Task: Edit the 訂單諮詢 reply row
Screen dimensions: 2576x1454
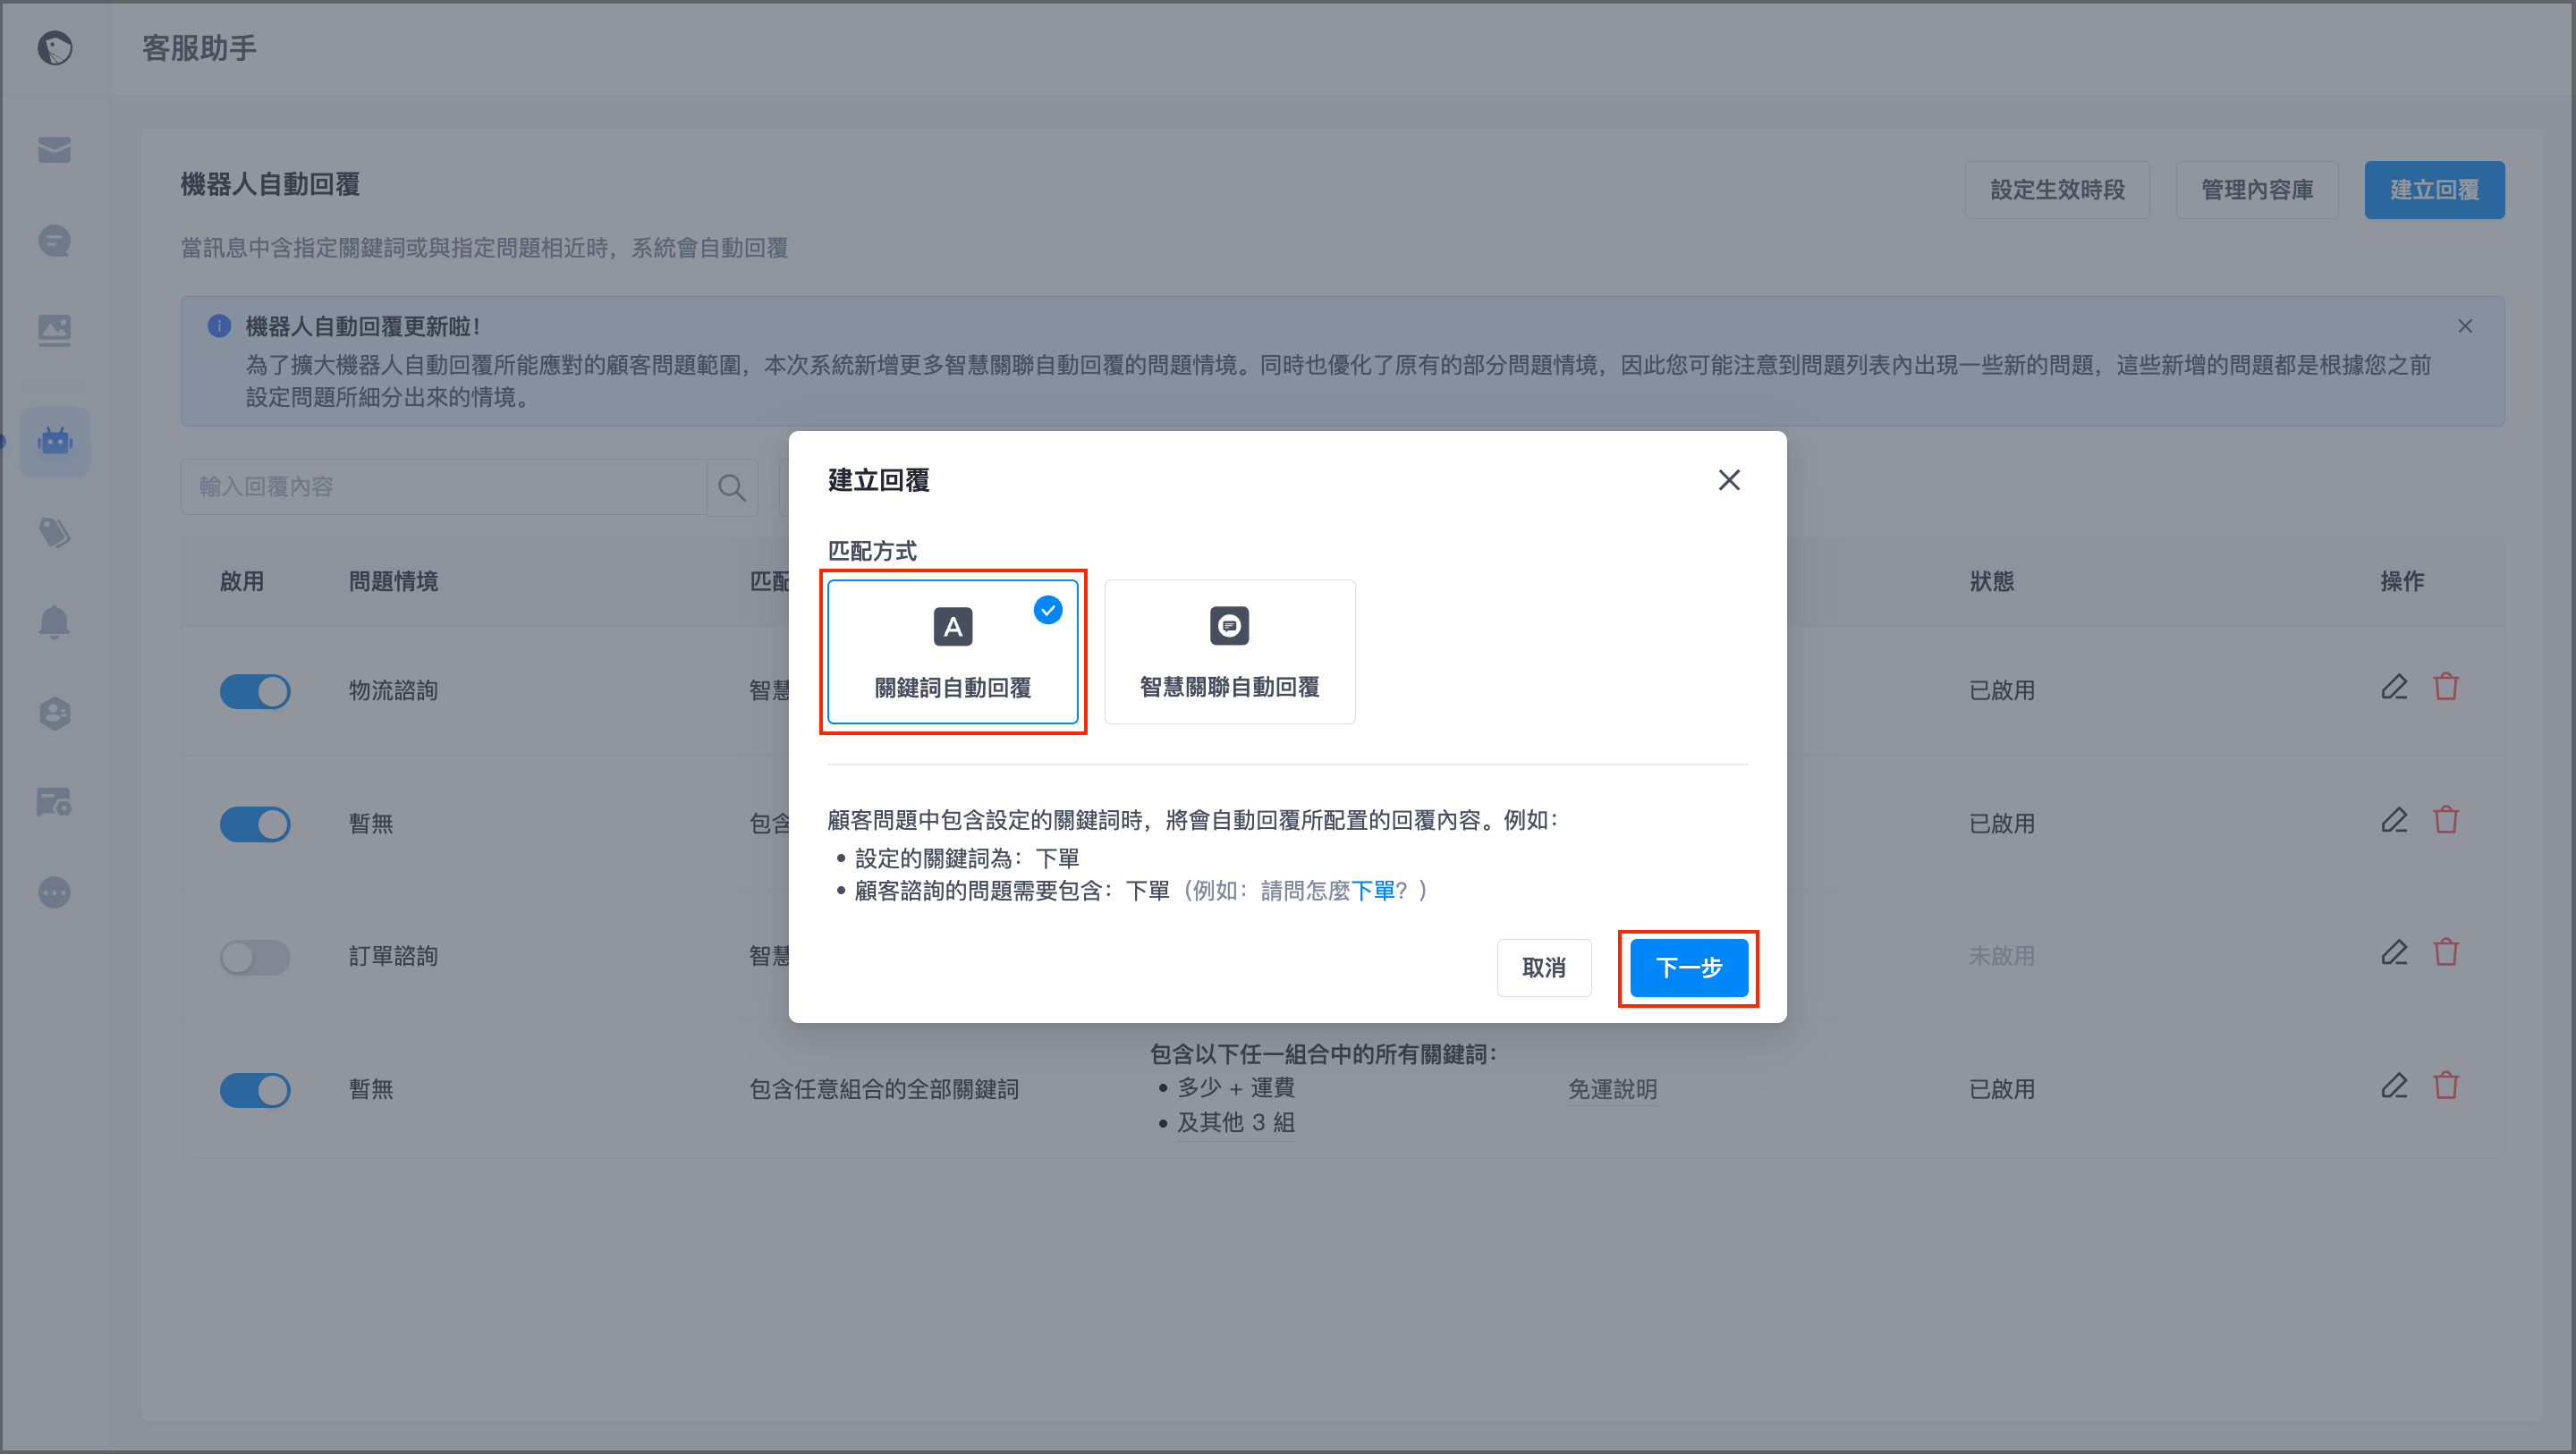Action: pyautogui.click(x=2394, y=953)
